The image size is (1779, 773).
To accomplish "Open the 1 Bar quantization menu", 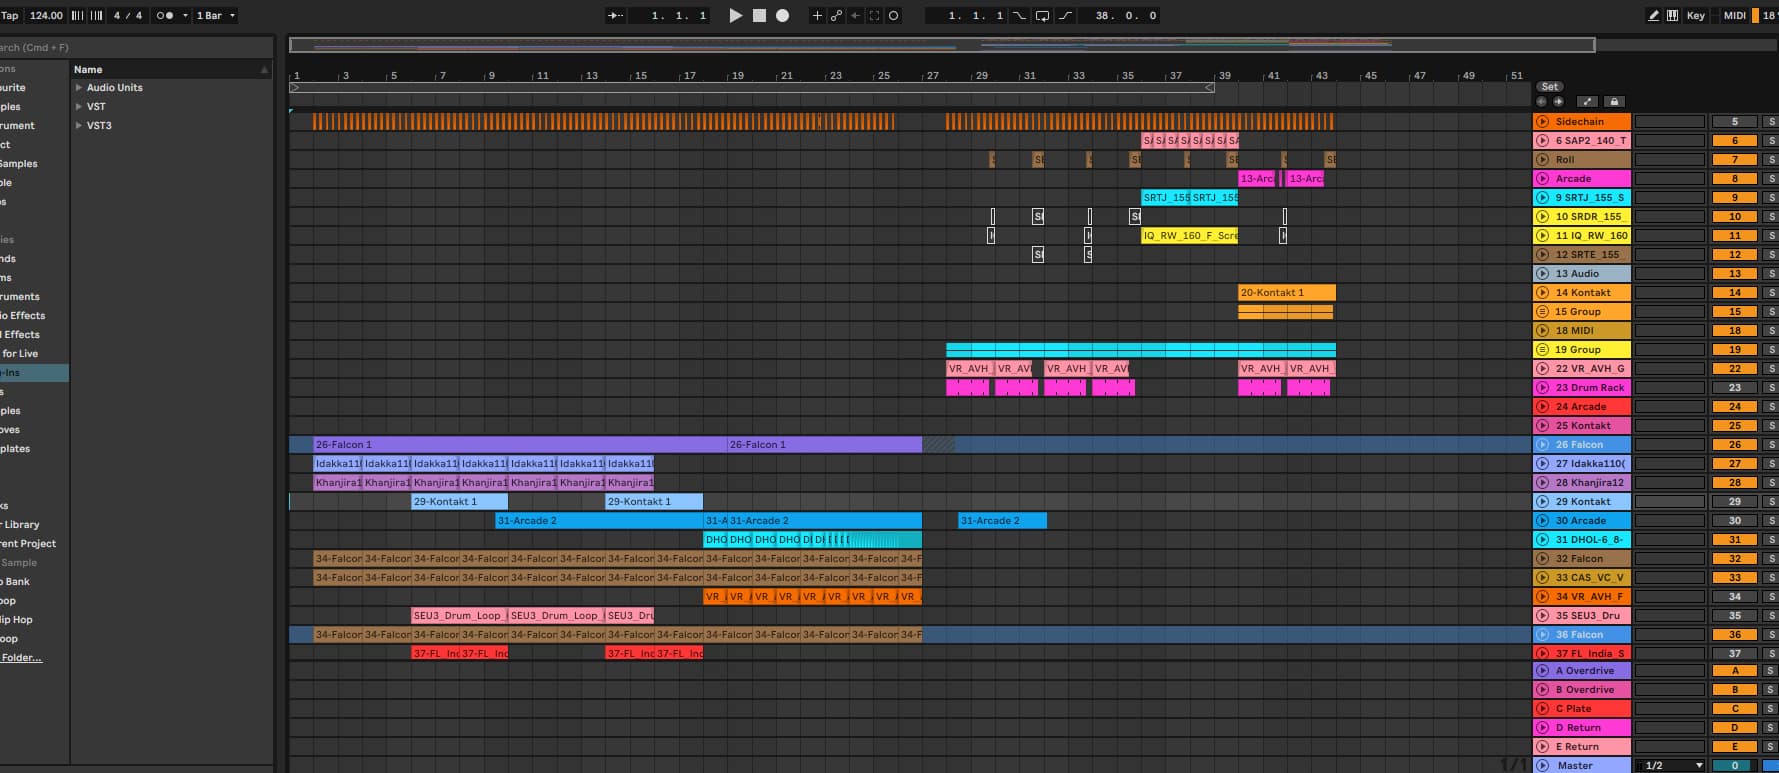I will [x=215, y=15].
